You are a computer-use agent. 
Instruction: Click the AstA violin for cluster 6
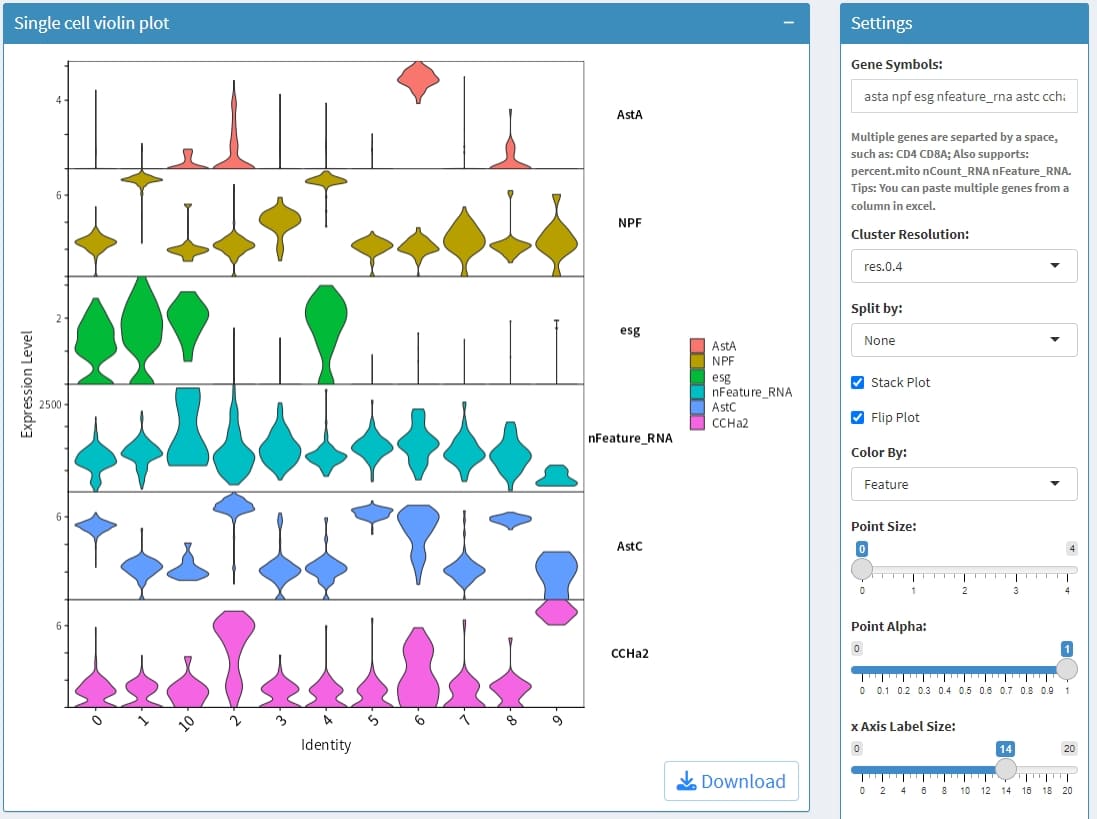(x=418, y=82)
